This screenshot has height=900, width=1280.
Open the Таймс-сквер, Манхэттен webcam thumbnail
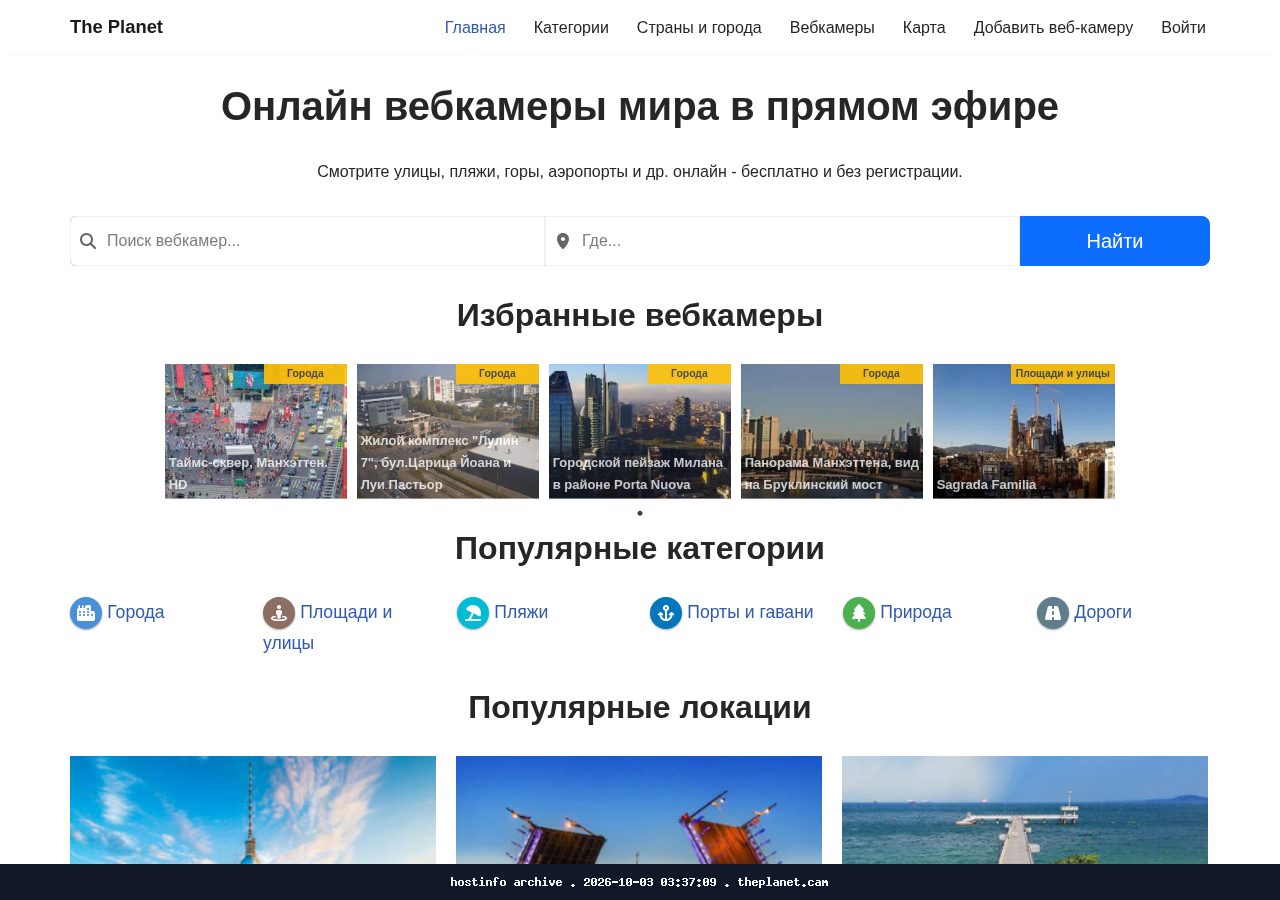(256, 431)
